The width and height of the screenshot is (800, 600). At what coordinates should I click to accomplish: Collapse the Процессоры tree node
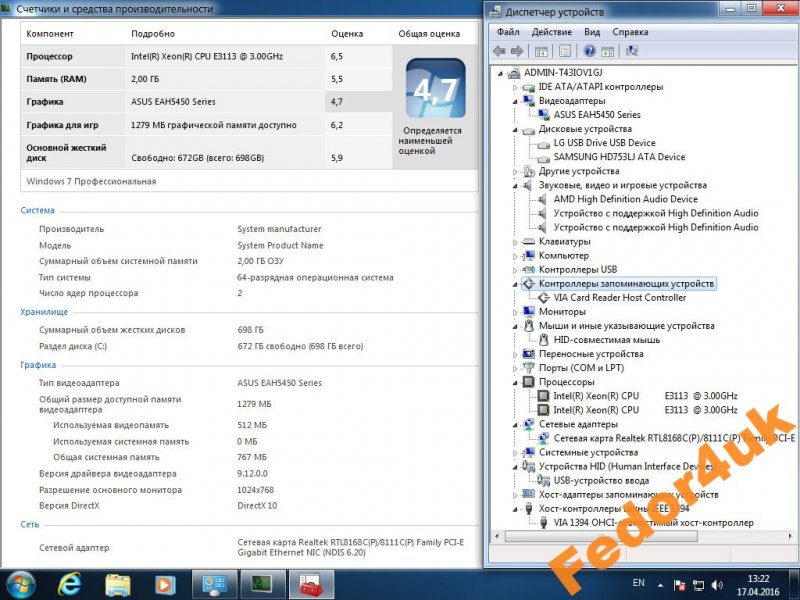(x=516, y=382)
